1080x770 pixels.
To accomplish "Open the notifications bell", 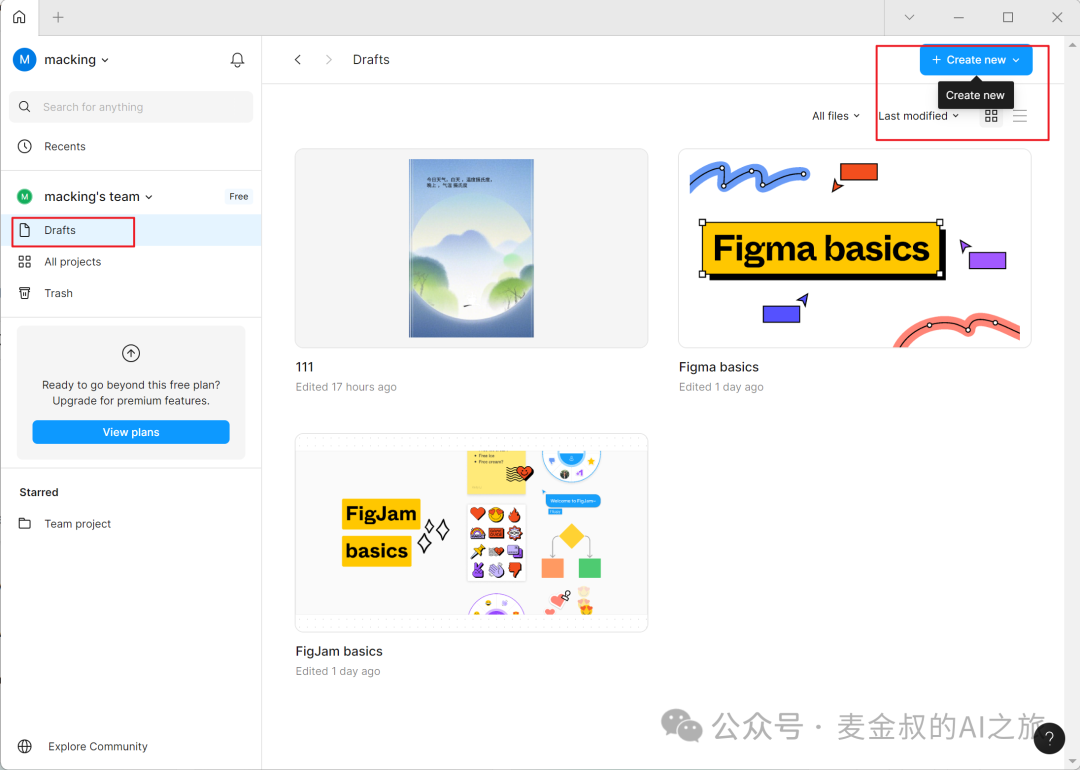I will pos(237,60).
